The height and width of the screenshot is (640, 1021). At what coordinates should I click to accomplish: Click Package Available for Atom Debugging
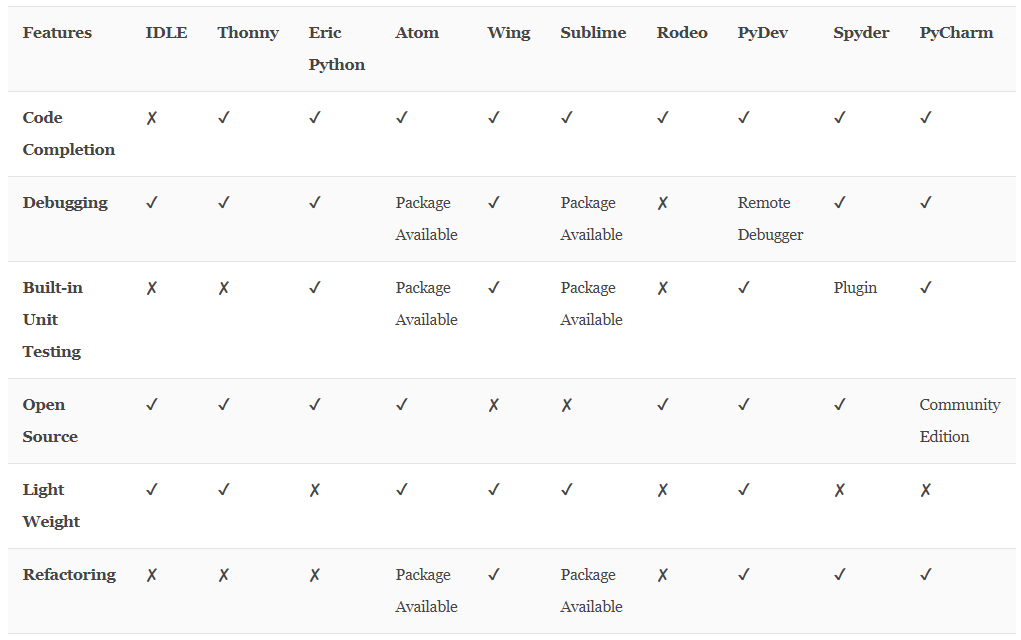coord(427,219)
